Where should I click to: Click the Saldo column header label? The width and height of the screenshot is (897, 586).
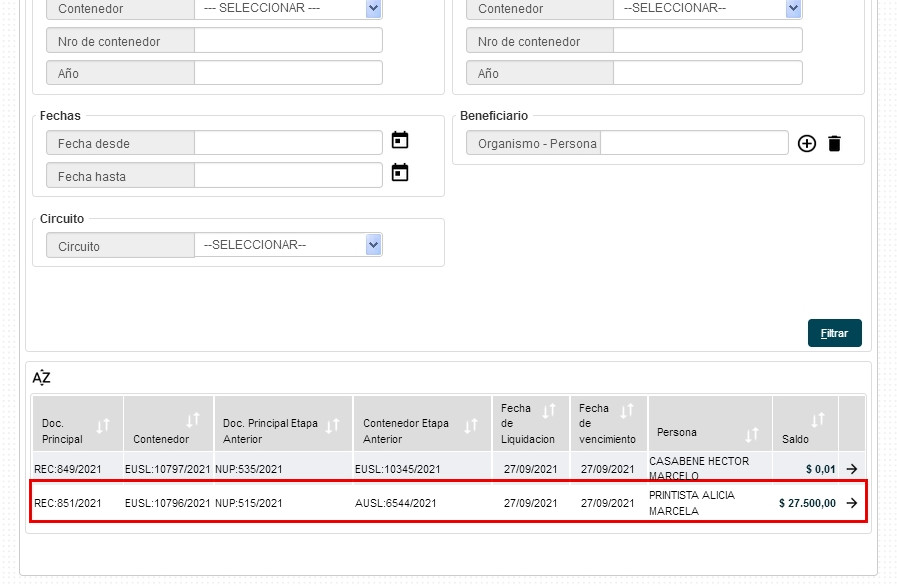[x=795, y=439]
